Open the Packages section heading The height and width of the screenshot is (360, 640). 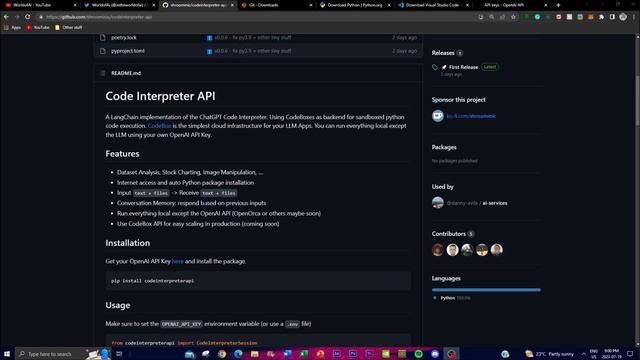click(444, 147)
